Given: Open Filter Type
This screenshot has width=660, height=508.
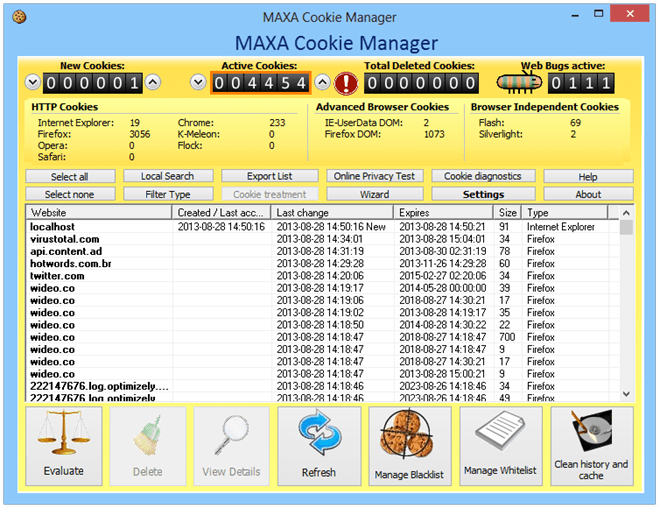Looking at the screenshot, I should (x=168, y=194).
